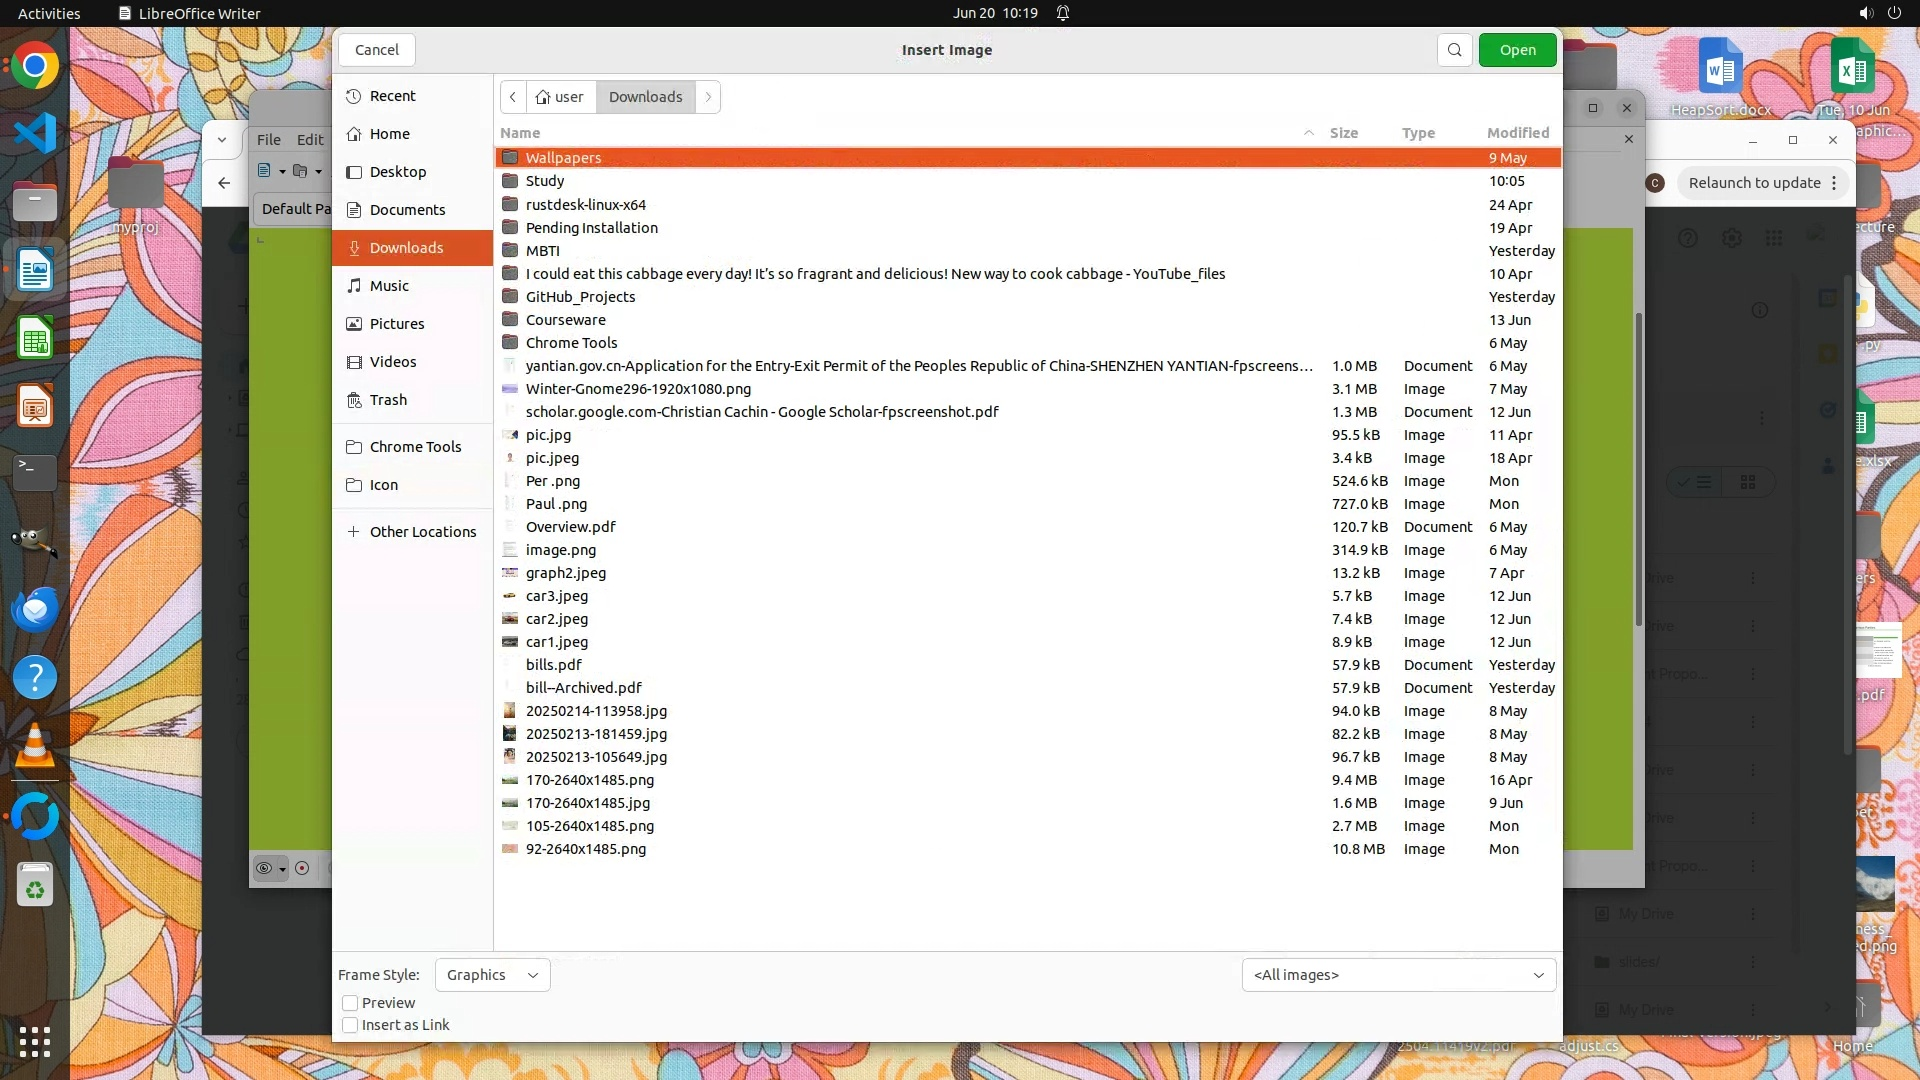The width and height of the screenshot is (1920, 1080).
Task: Open the Frame Style Graphics dropdown
Action: coord(492,975)
